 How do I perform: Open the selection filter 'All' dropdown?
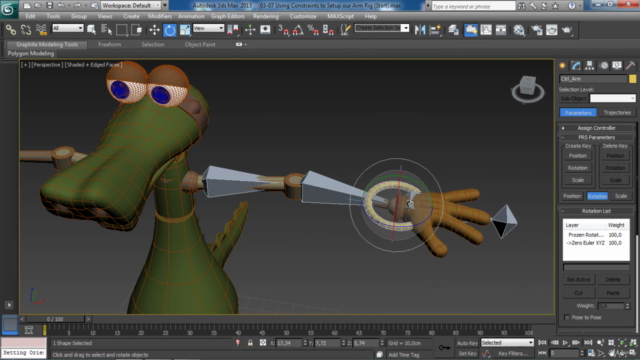point(68,28)
